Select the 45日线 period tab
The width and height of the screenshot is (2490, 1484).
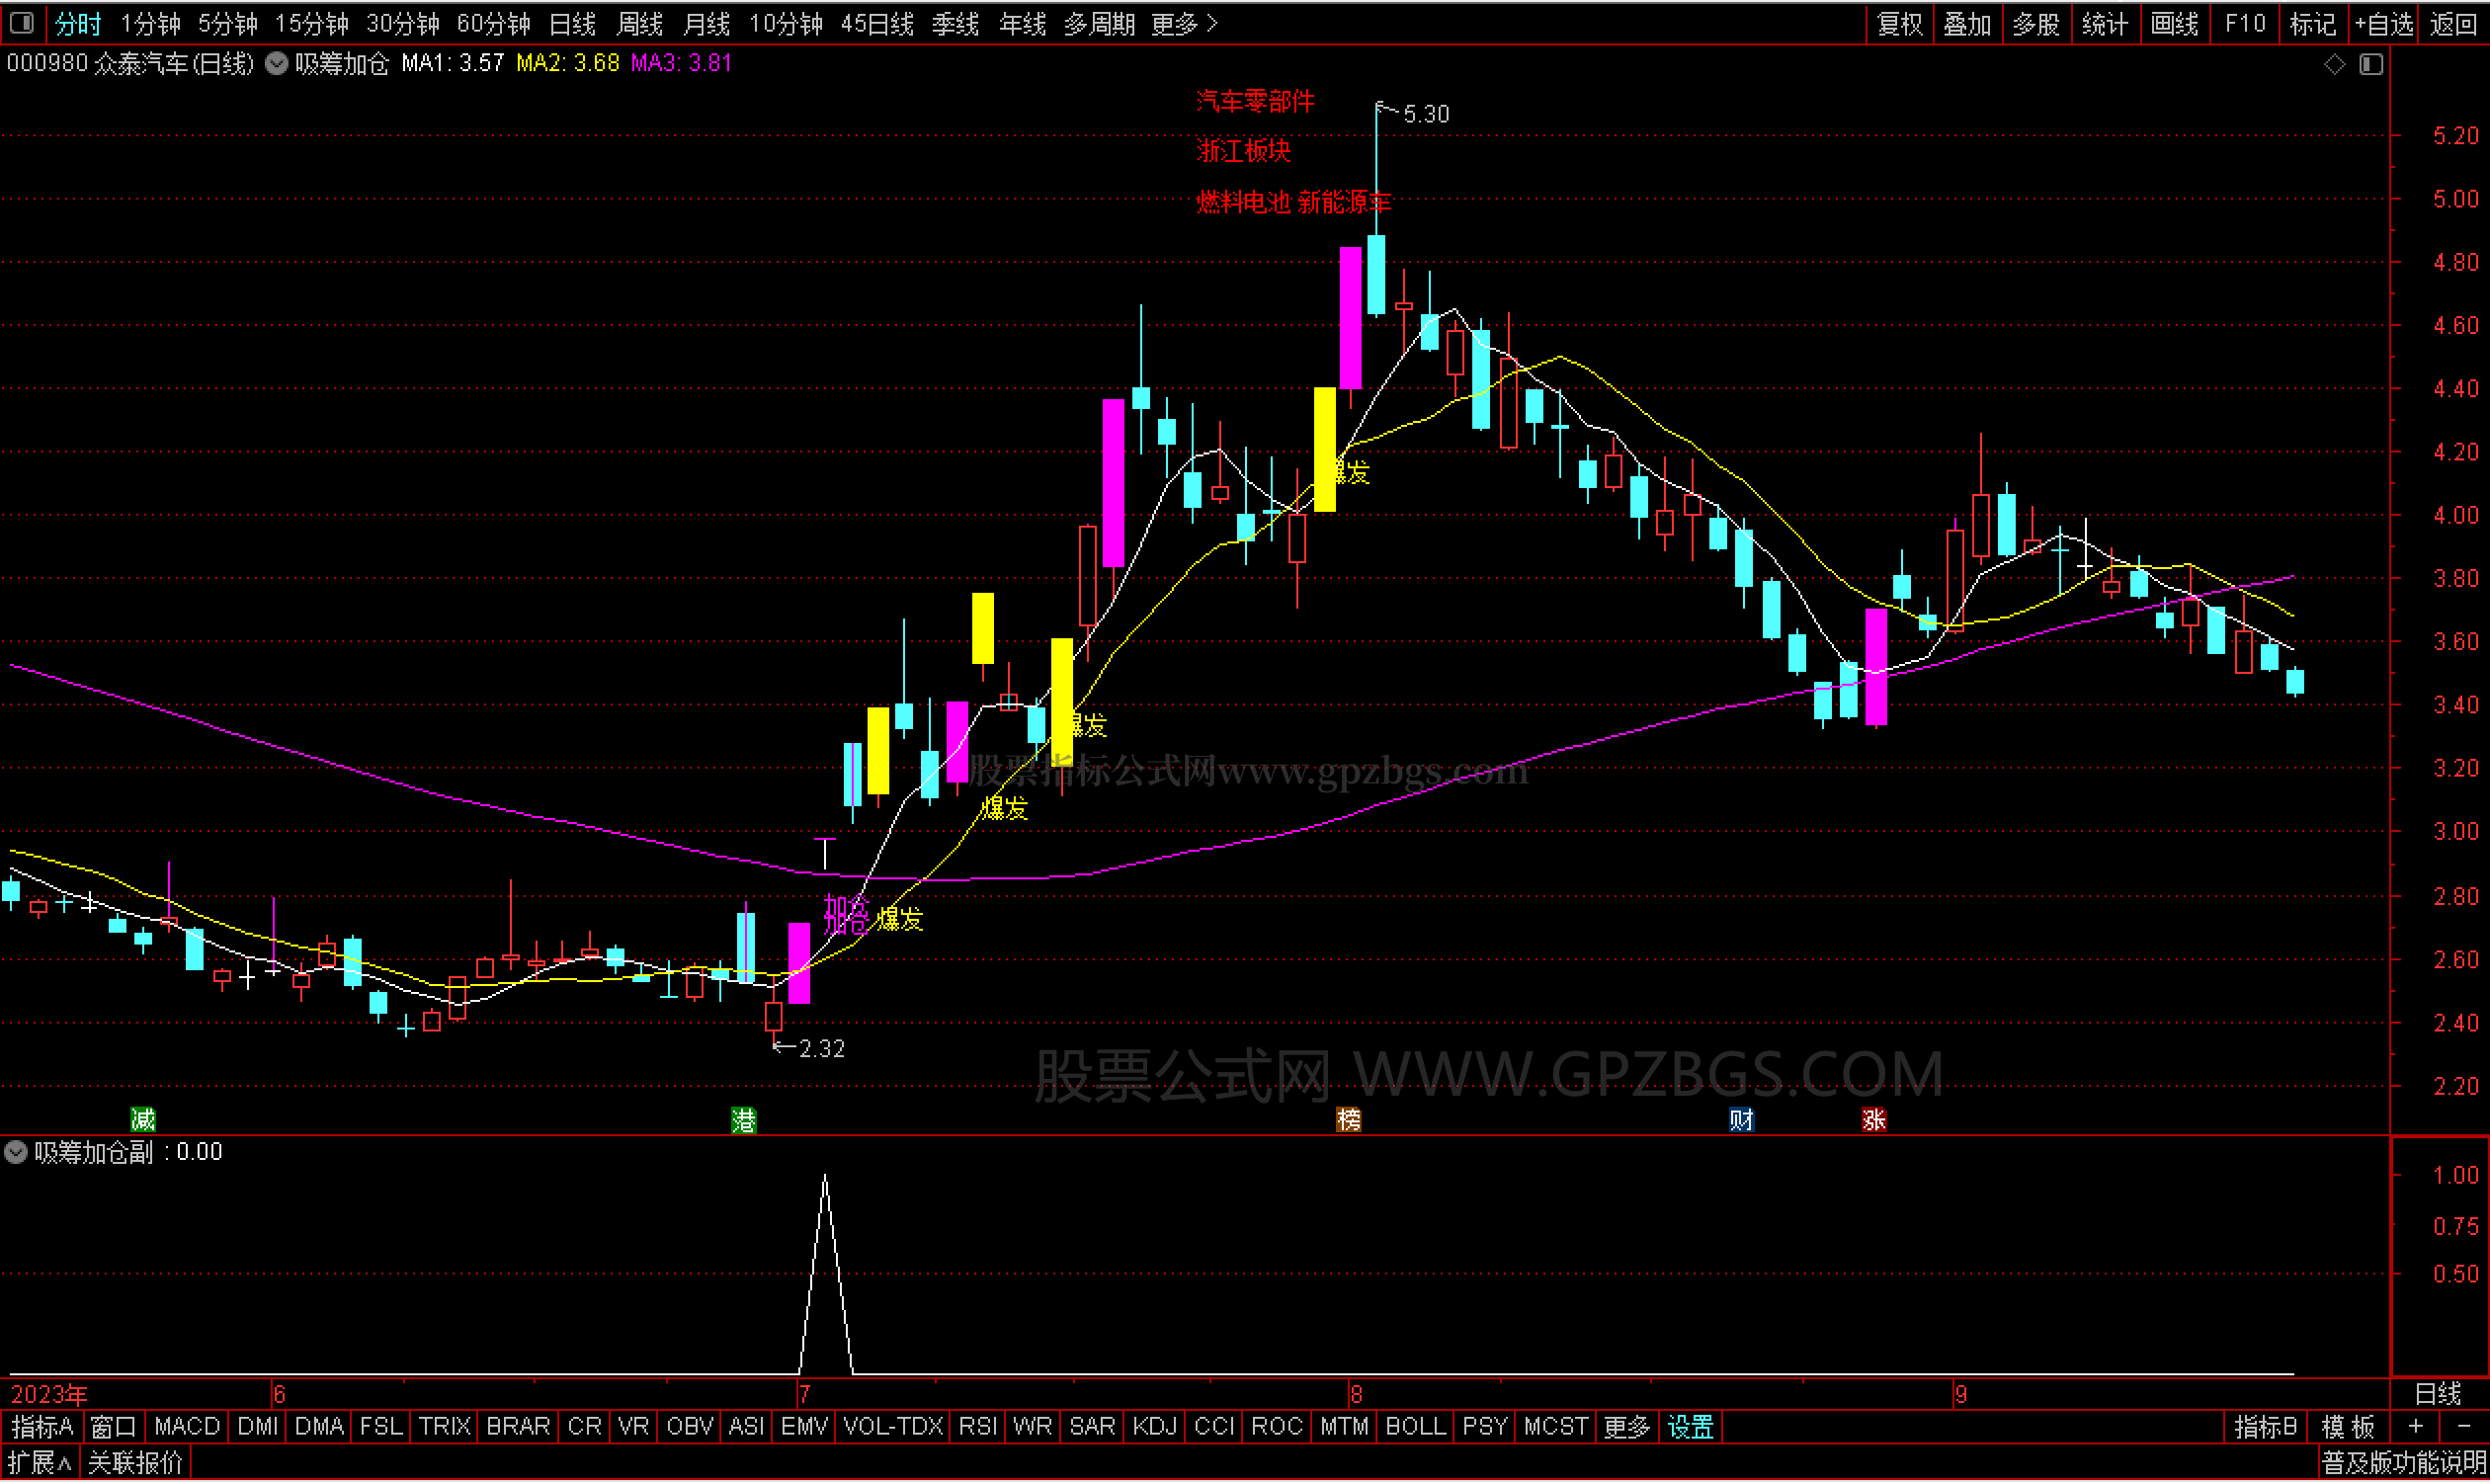tap(877, 23)
